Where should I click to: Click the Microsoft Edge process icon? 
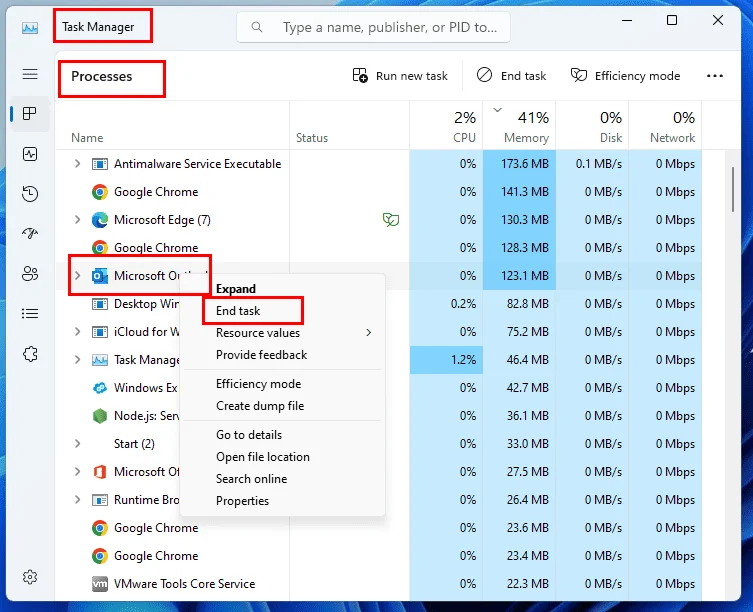pyautogui.click(x=100, y=220)
